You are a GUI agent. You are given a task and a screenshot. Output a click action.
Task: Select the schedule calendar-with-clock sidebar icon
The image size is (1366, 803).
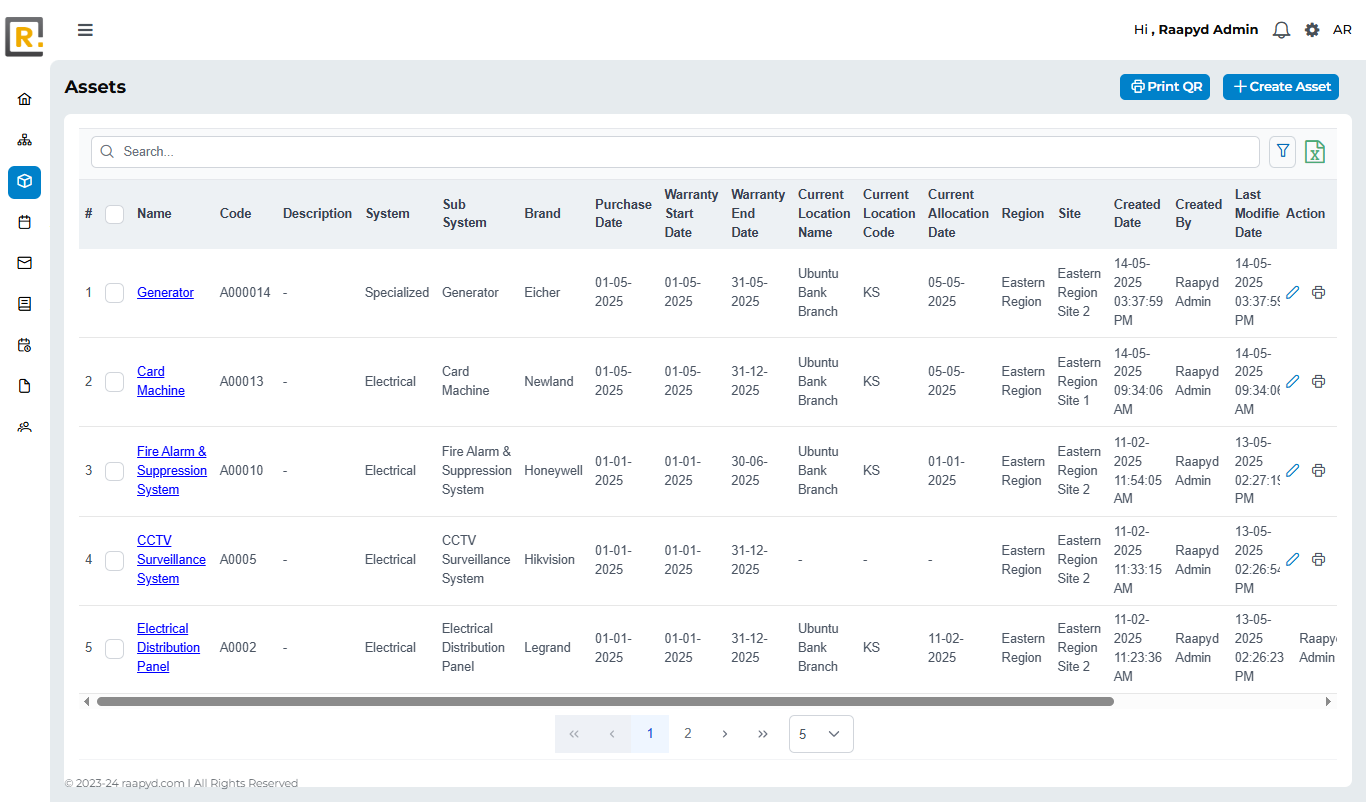24,343
